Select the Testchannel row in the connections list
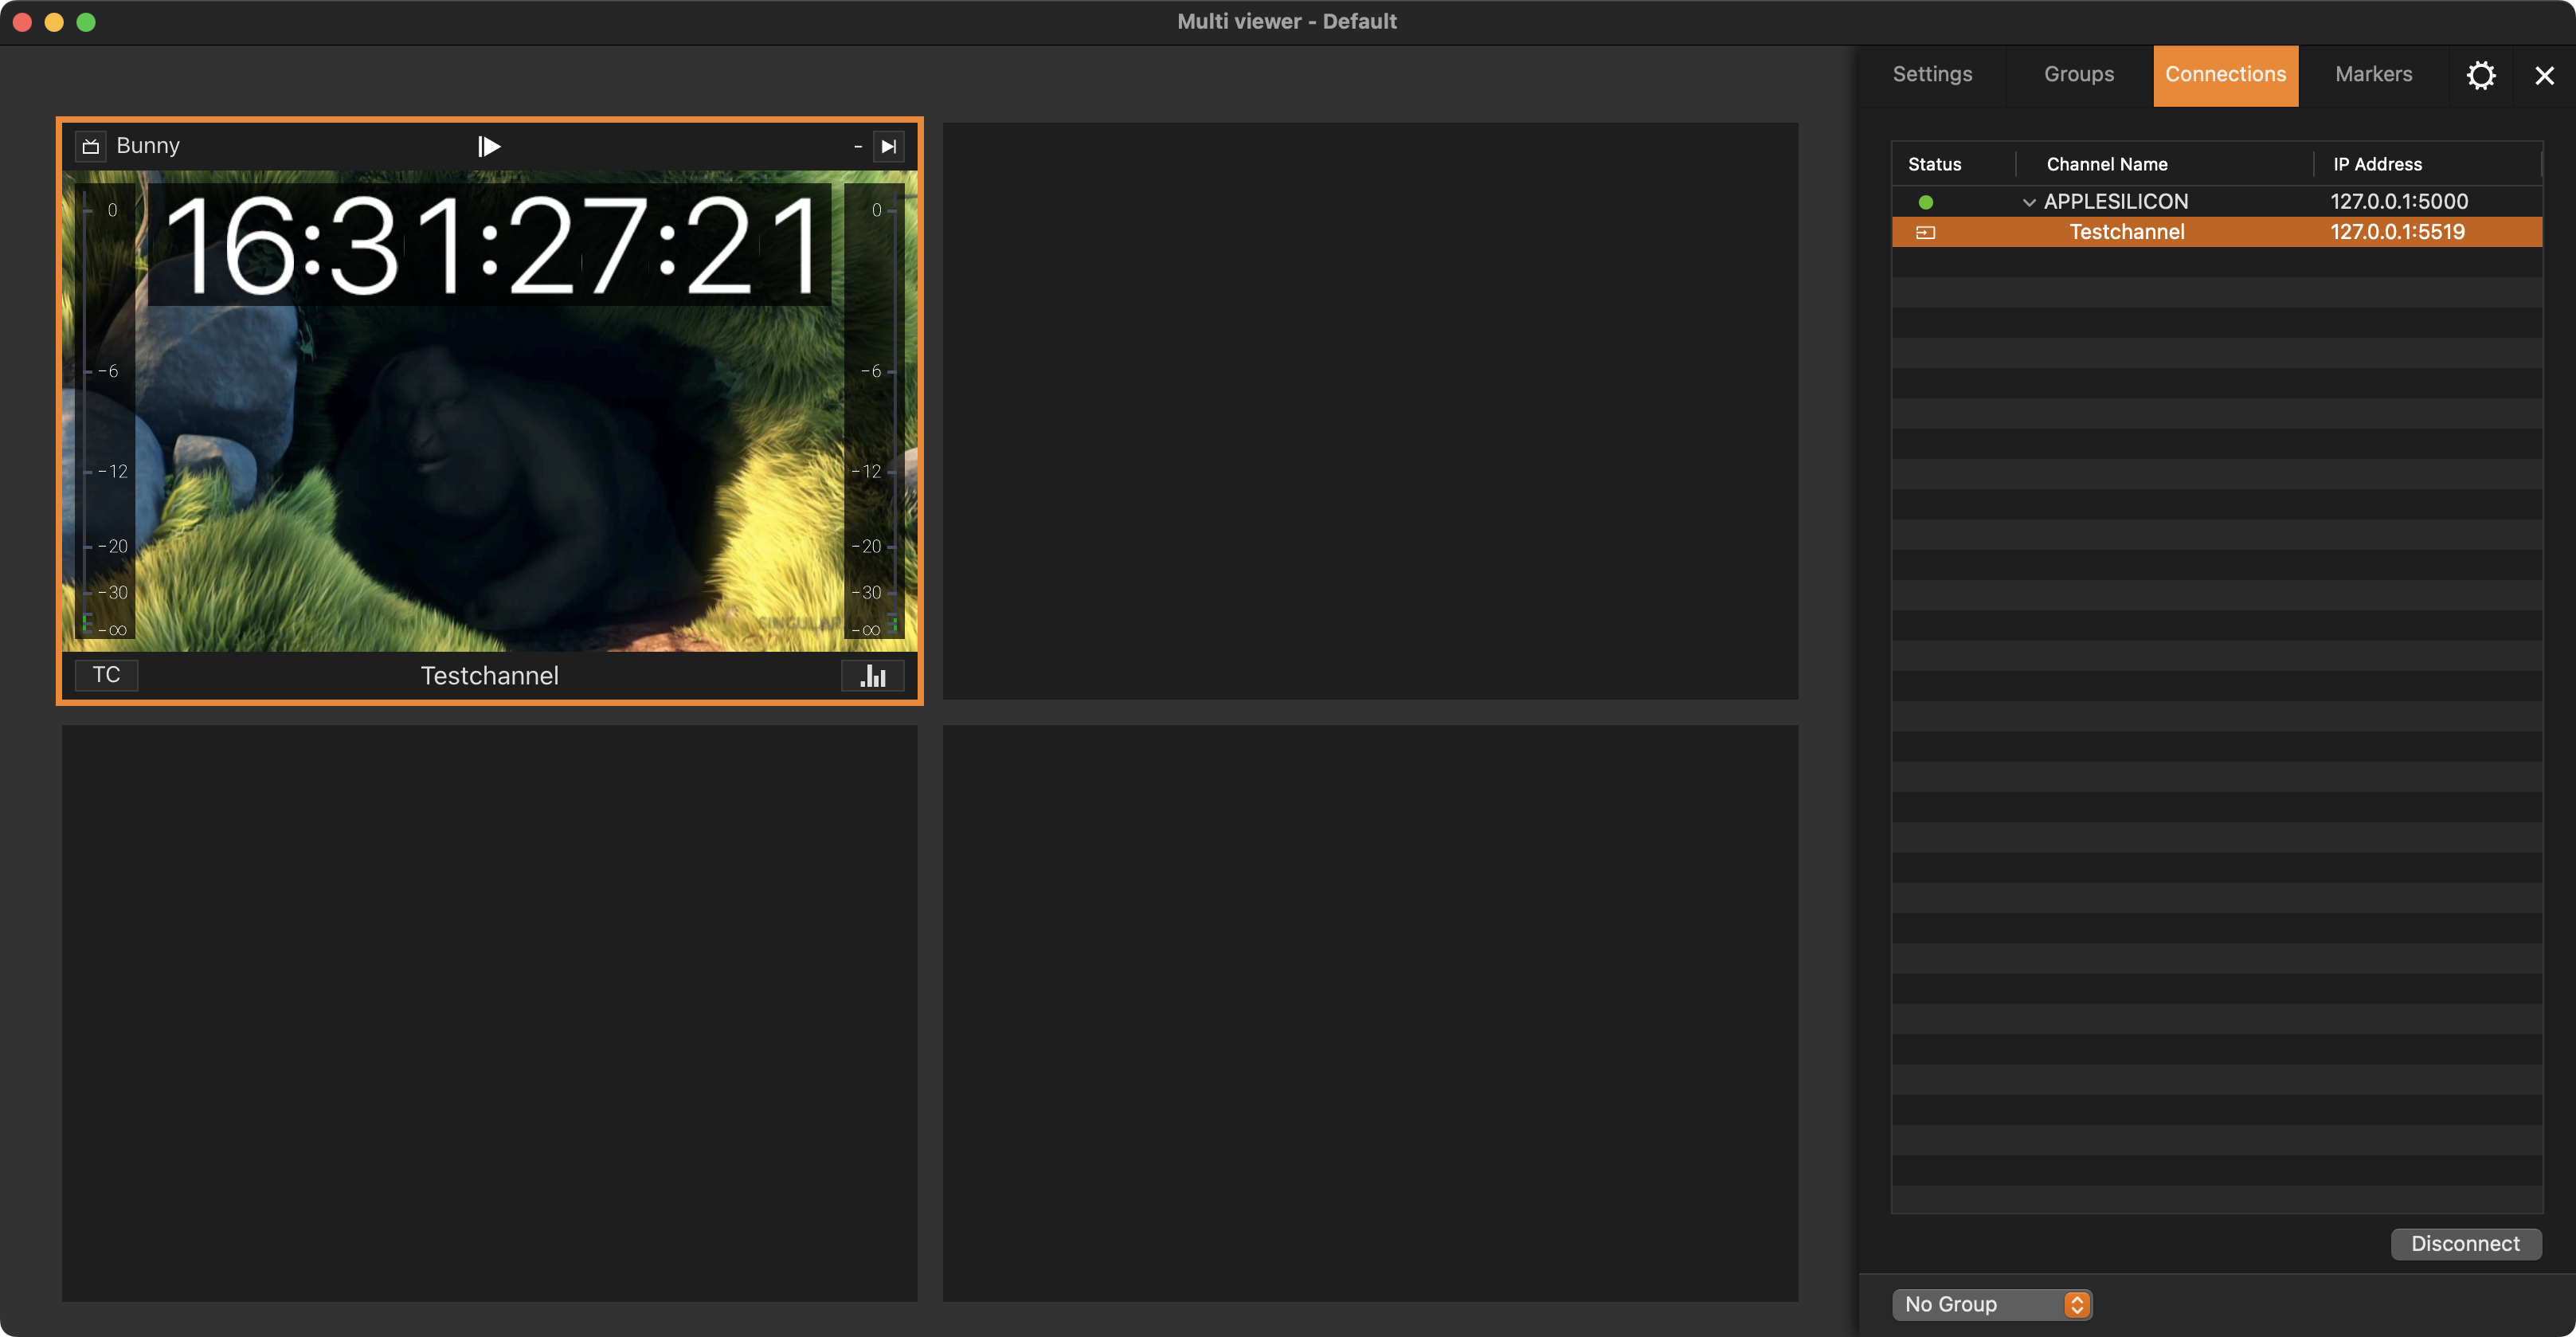The width and height of the screenshot is (2576, 1337). coord(2216,232)
